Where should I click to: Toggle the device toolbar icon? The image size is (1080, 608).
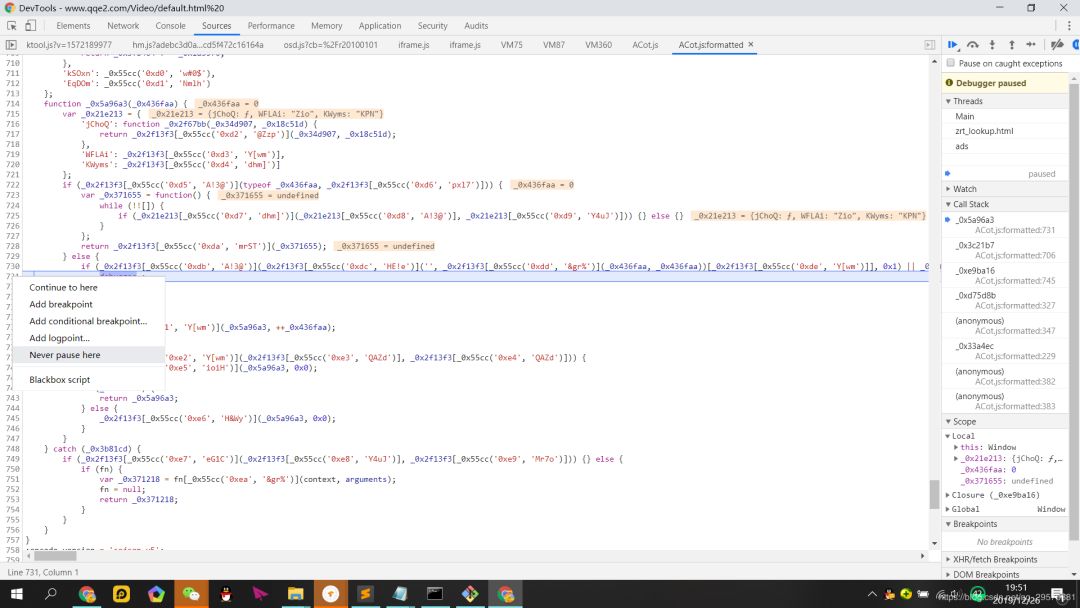pyautogui.click(x=30, y=25)
